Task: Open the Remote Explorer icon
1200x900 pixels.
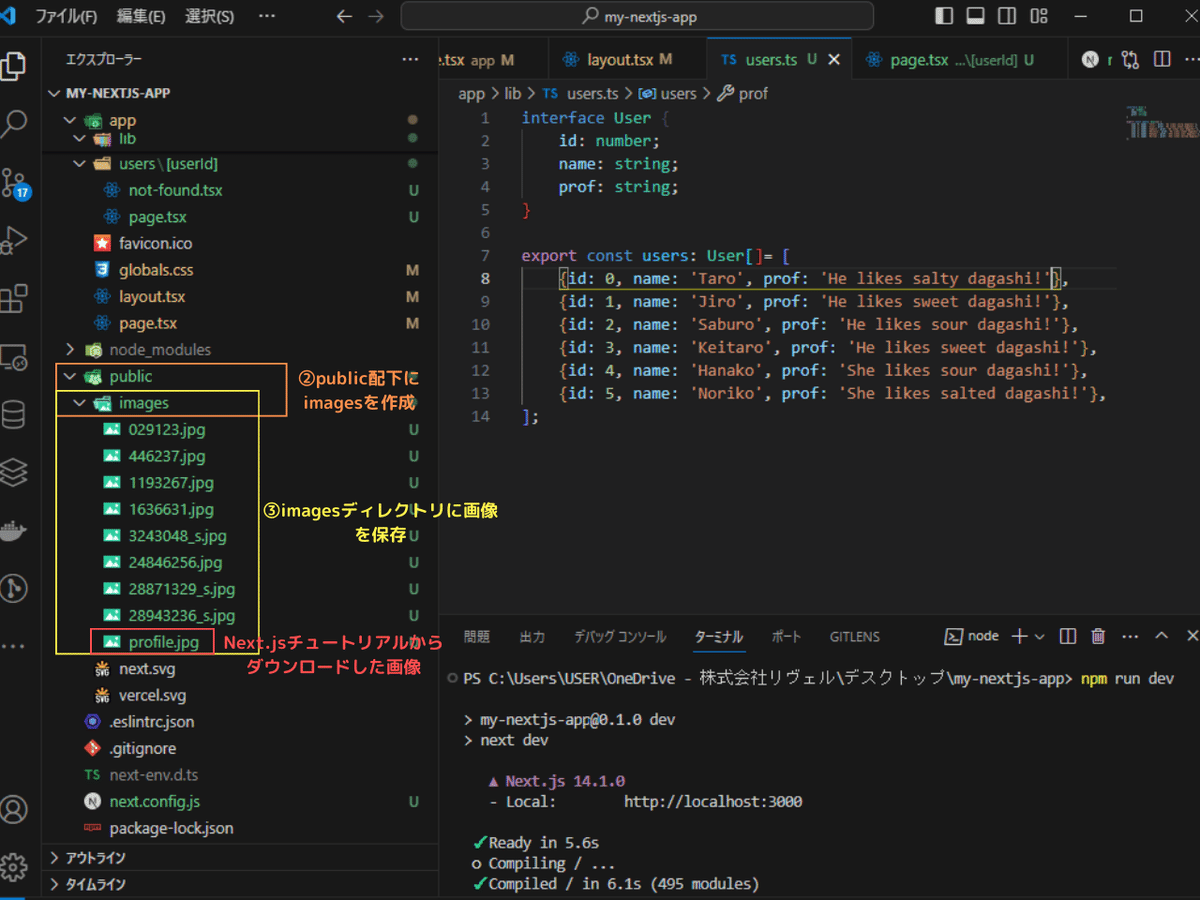Action: [x=14, y=357]
